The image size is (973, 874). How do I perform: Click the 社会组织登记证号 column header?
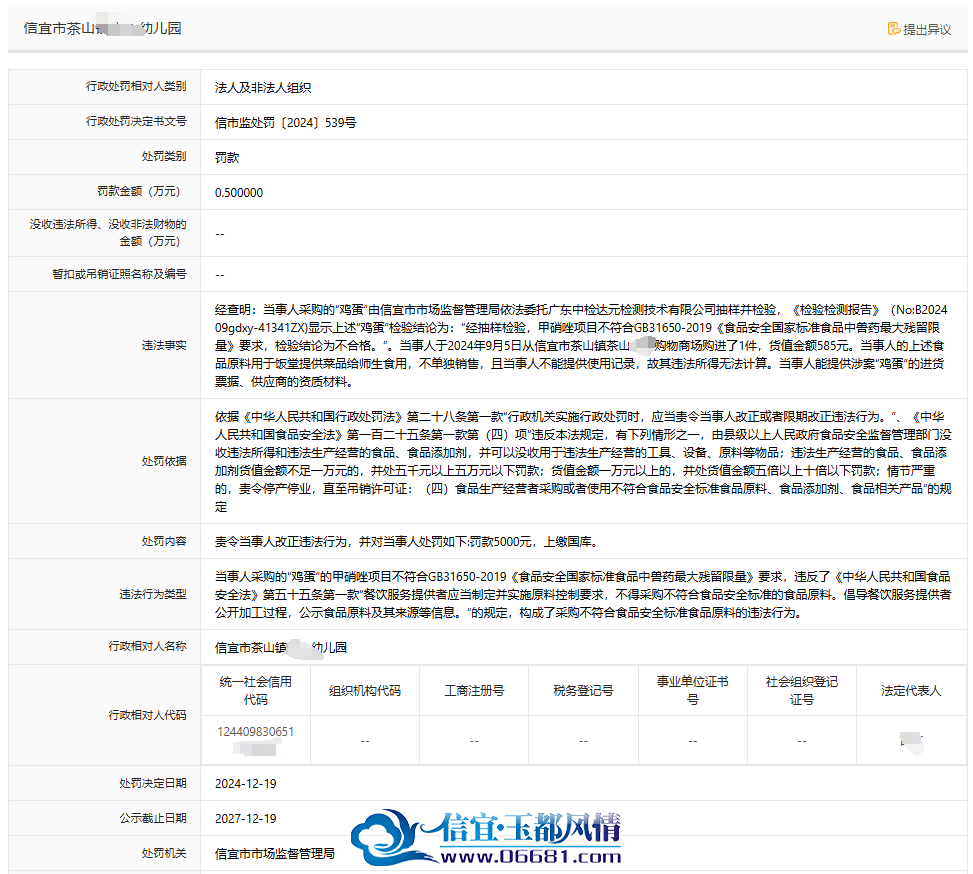[x=802, y=690]
